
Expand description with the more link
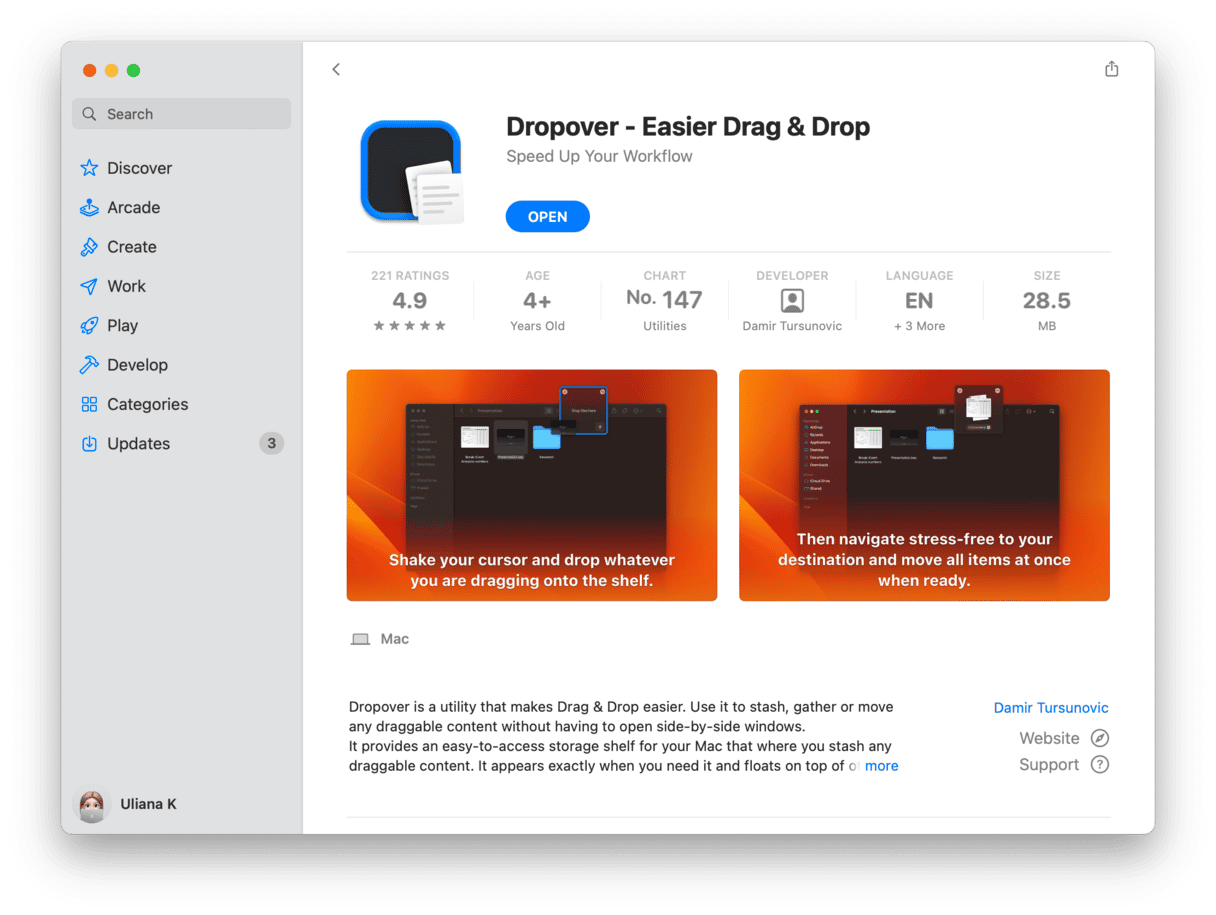(x=881, y=766)
